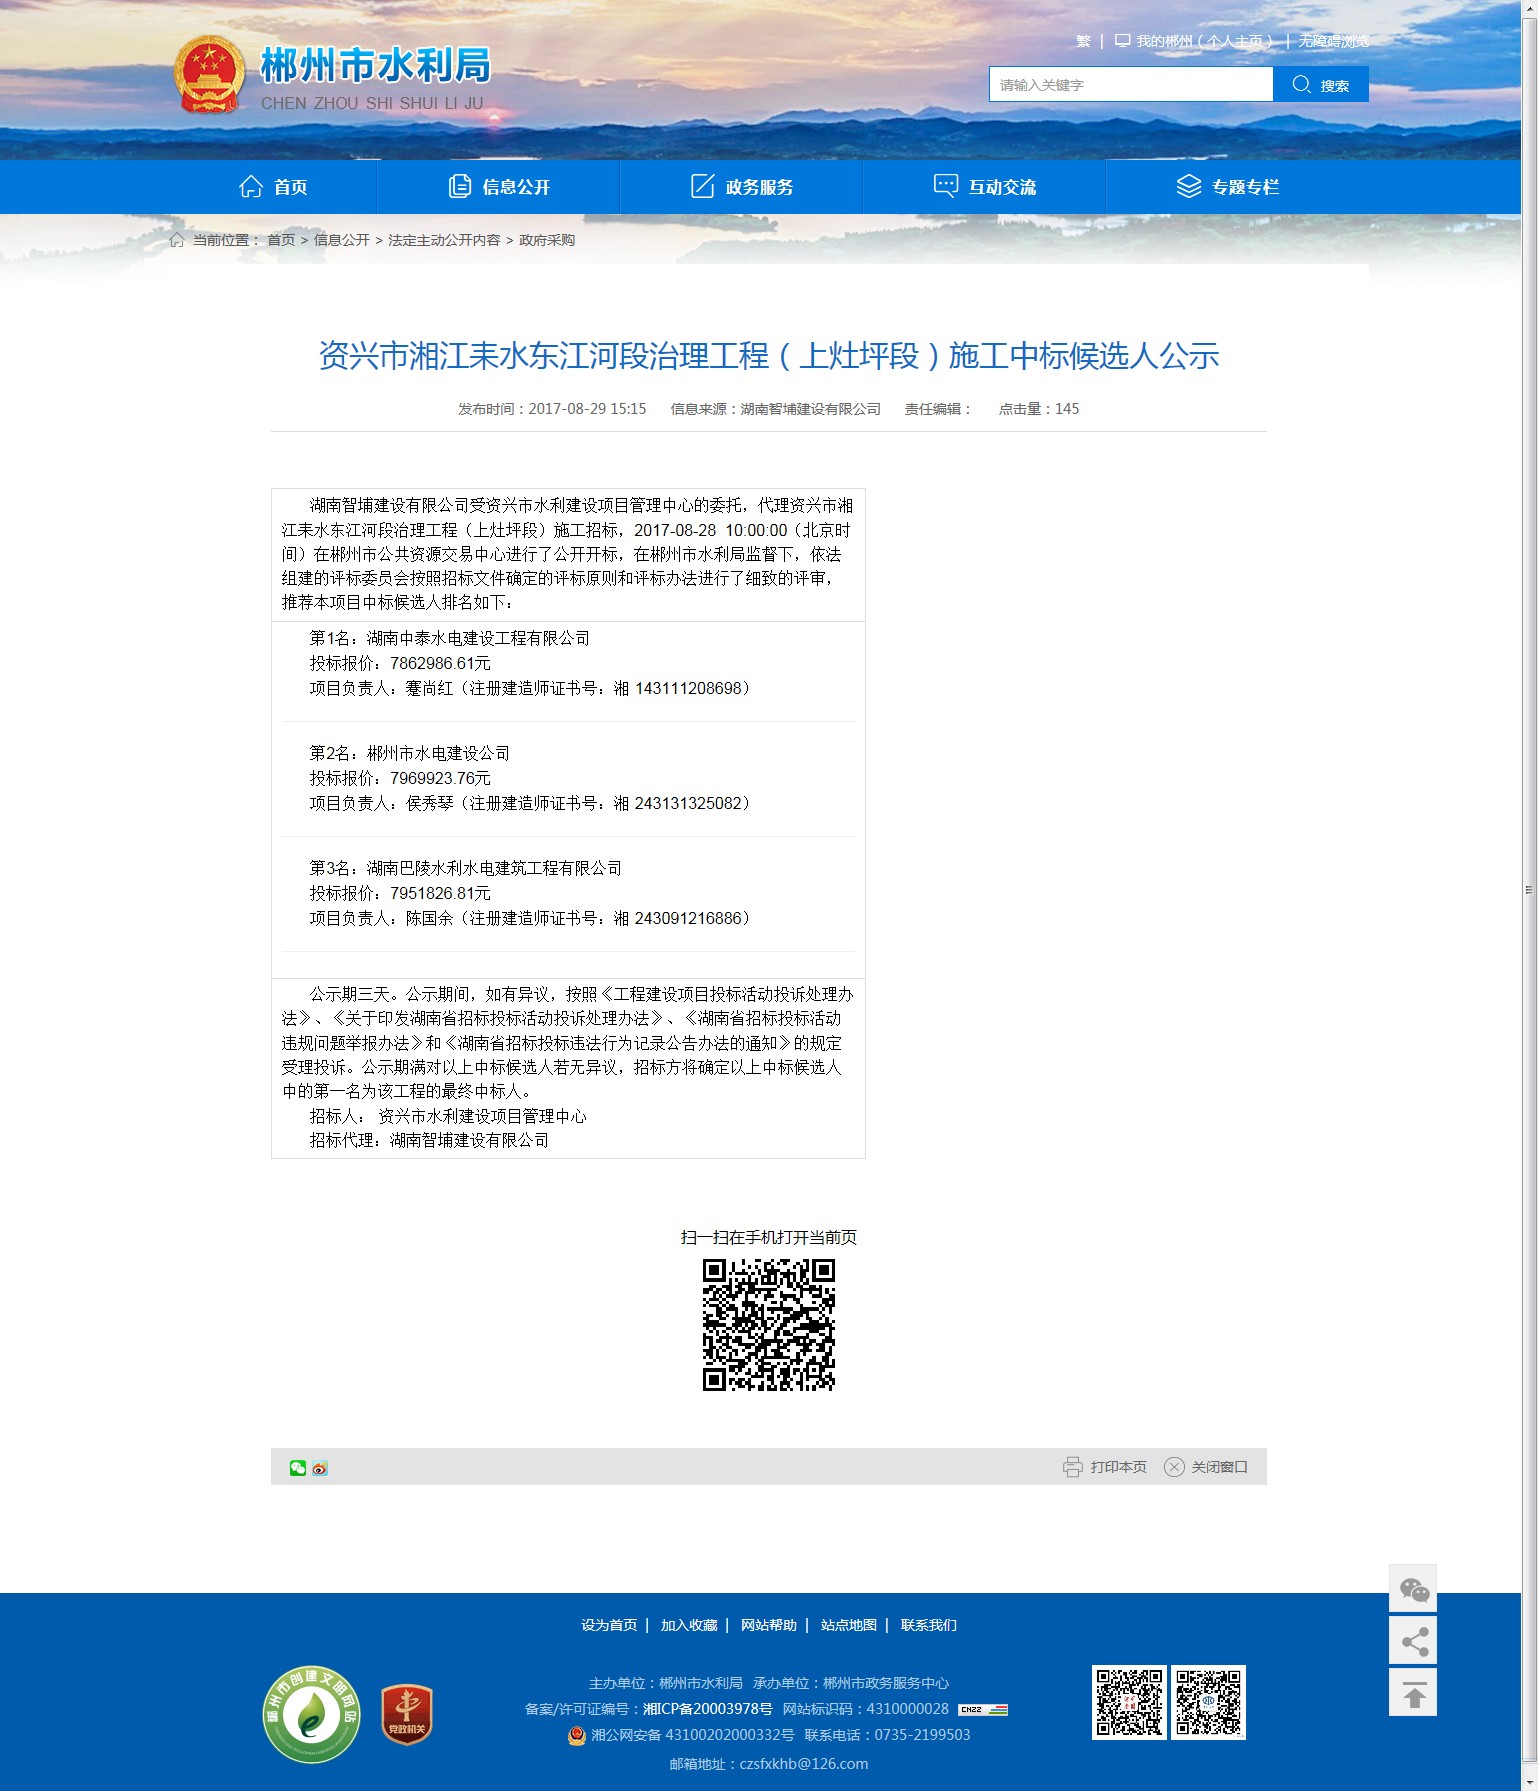Click the pencil-edit icon beside 政务服务
1538x1791 pixels.
pyautogui.click(x=703, y=186)
